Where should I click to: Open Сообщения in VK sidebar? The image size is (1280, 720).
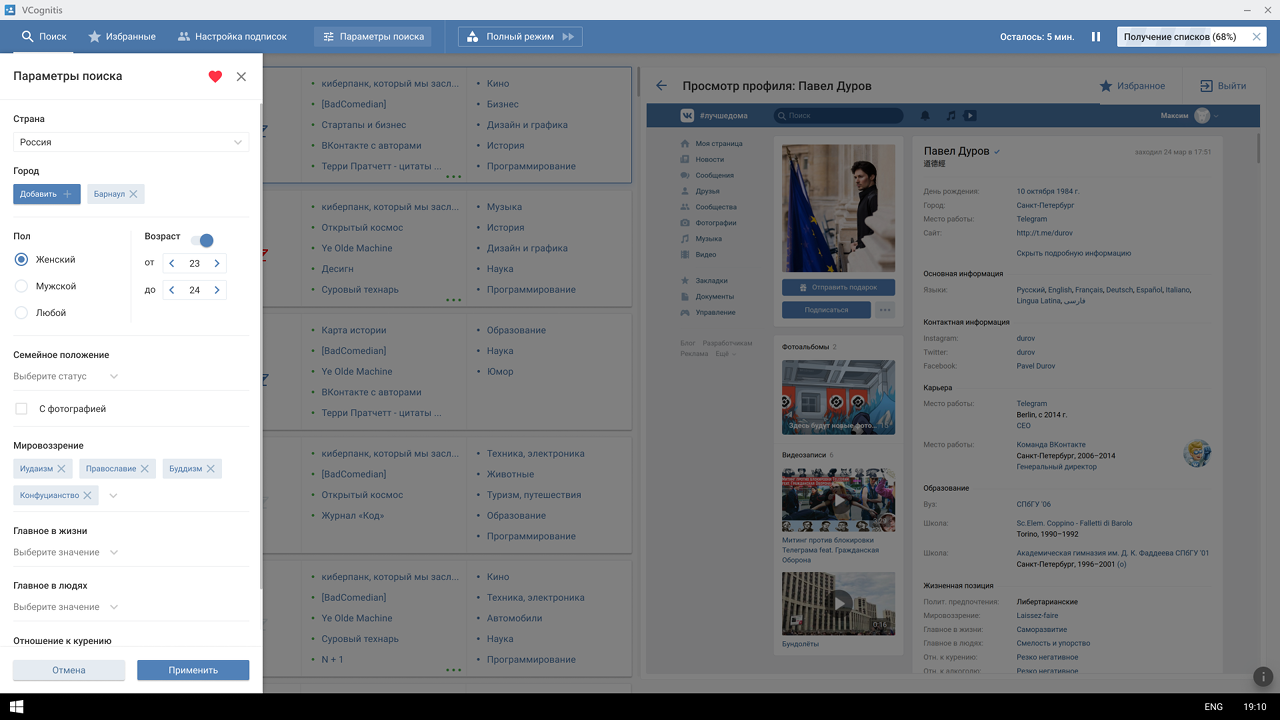pos(714,175)
